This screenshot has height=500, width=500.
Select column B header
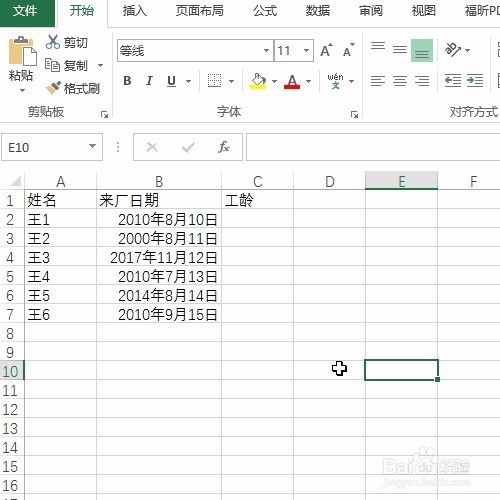tap(159, 182)
